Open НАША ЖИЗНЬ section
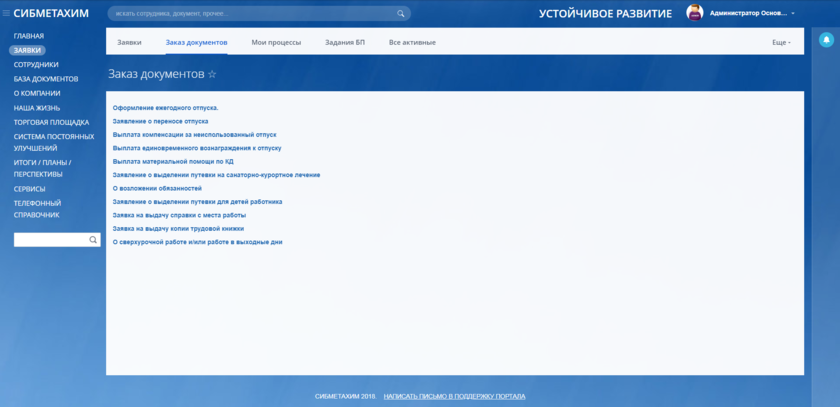This screenshot has width=840, height=407. (x=37, y=108)
